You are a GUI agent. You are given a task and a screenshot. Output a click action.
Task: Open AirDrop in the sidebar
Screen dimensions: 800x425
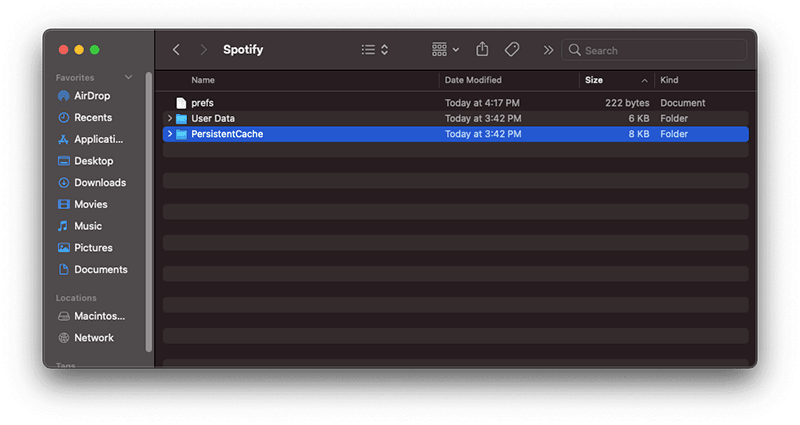point(92,96)
